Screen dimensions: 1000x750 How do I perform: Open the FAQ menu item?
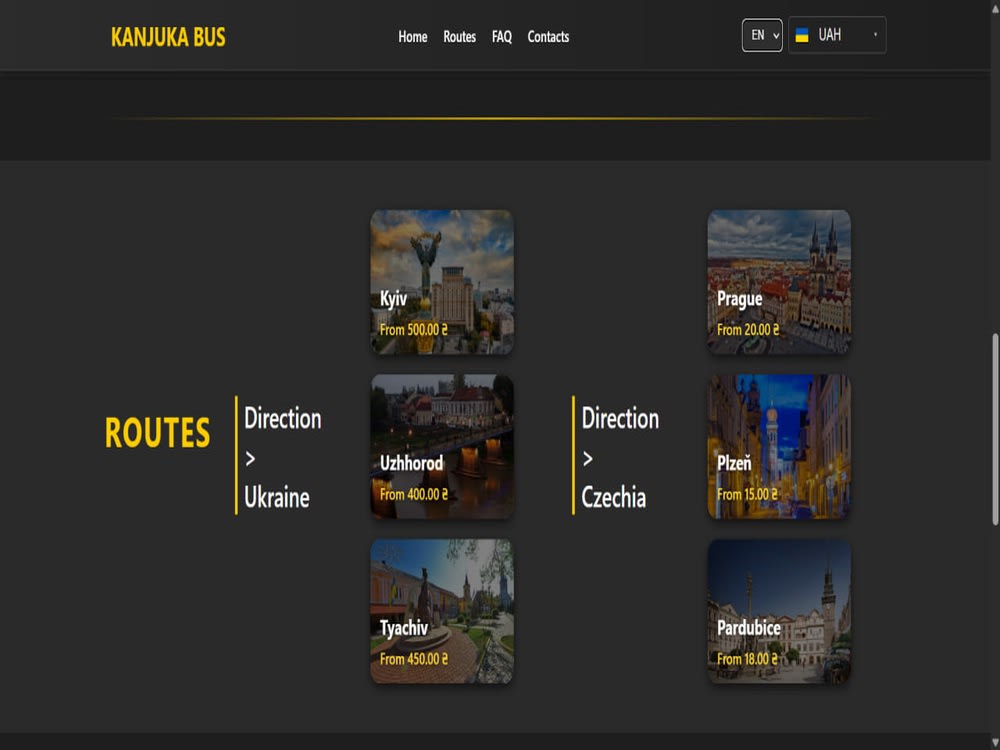coord(501,37)
